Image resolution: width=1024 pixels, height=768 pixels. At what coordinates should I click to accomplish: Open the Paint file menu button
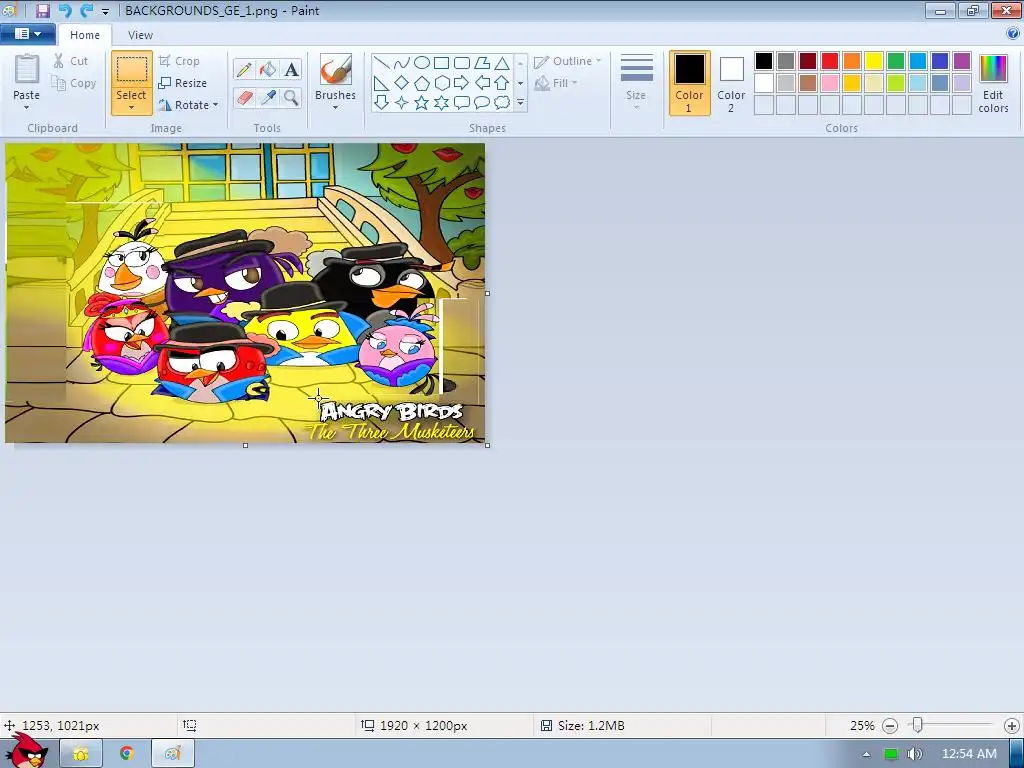(x=28, y=34)
